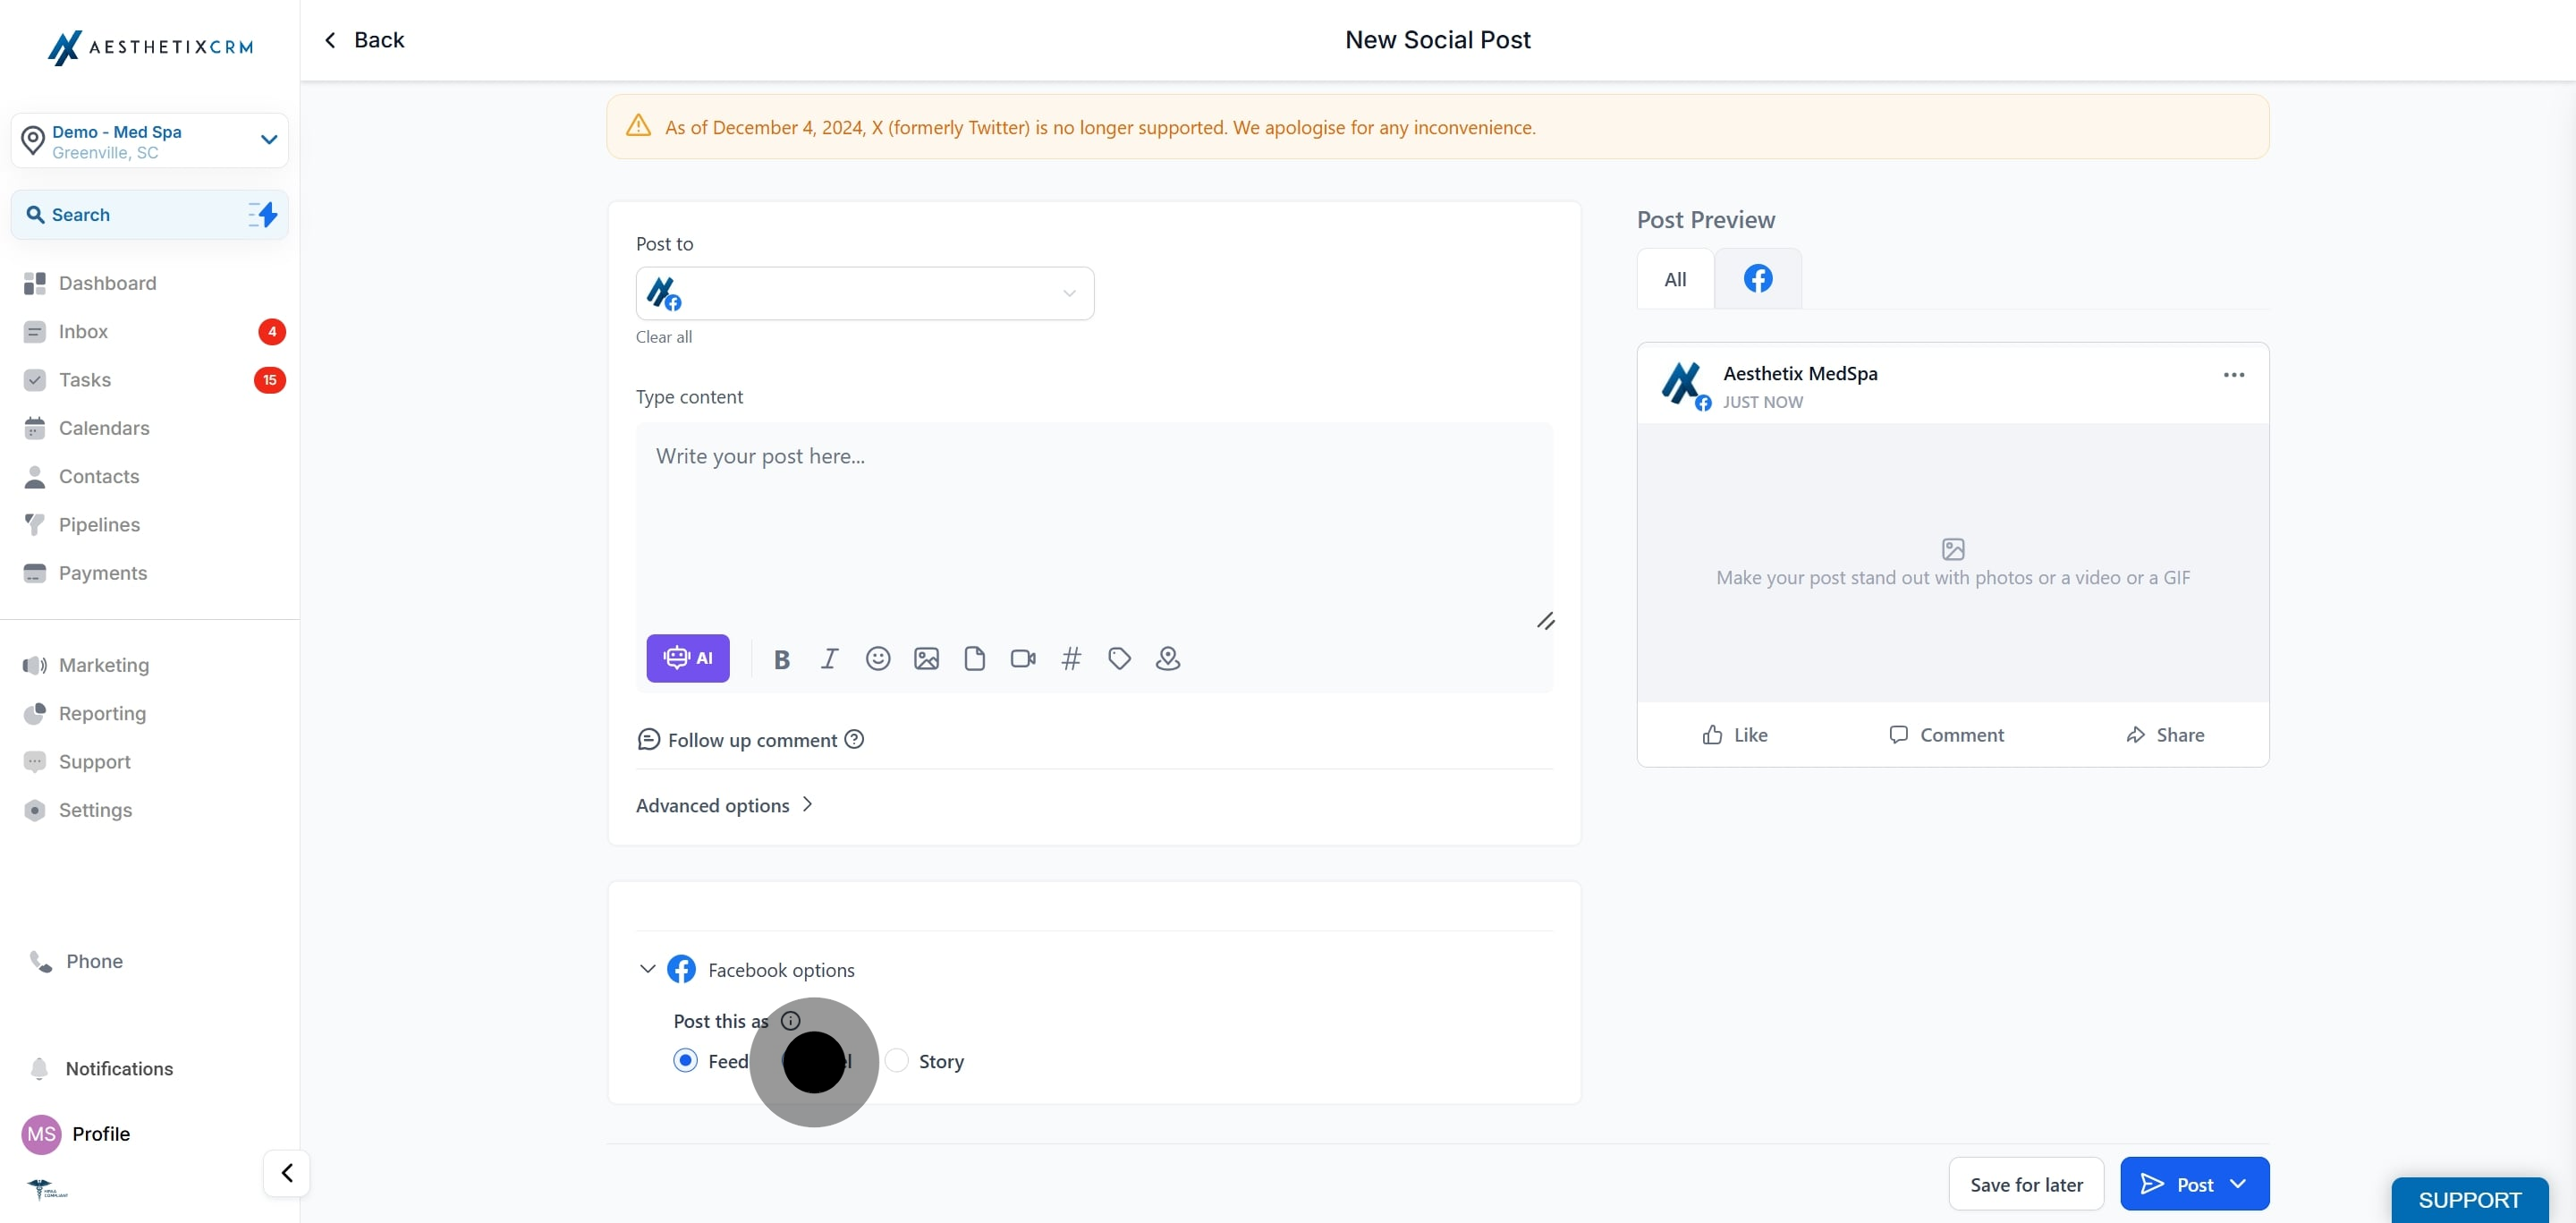This screenshot has width=2576, height=1223.
Task: Add an image to the post
Action: pos(926,659)
